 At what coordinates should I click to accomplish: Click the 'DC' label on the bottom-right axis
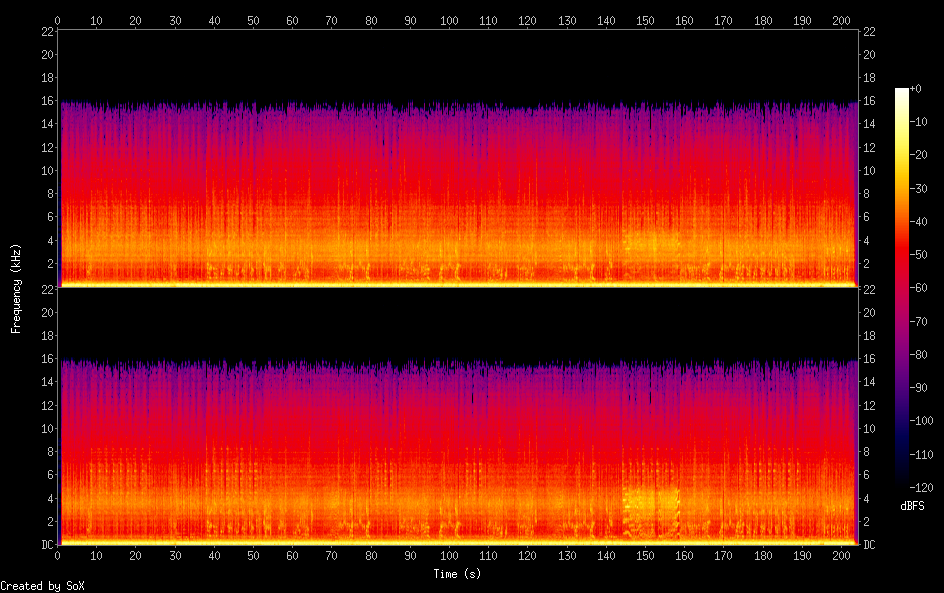coord(869,545)
